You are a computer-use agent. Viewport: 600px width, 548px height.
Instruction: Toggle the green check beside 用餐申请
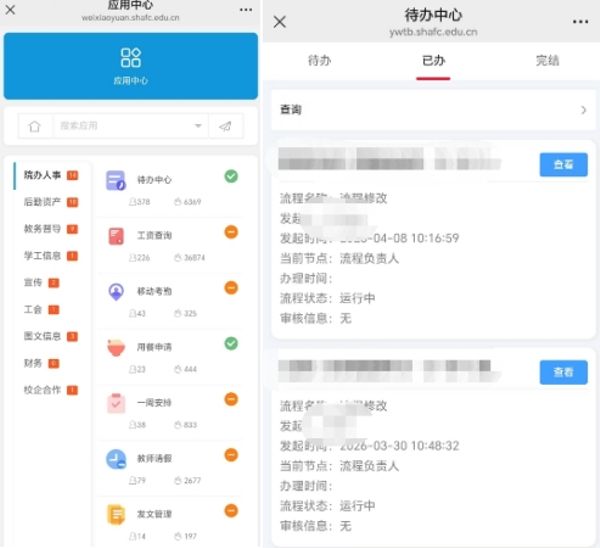pos(231,343)
